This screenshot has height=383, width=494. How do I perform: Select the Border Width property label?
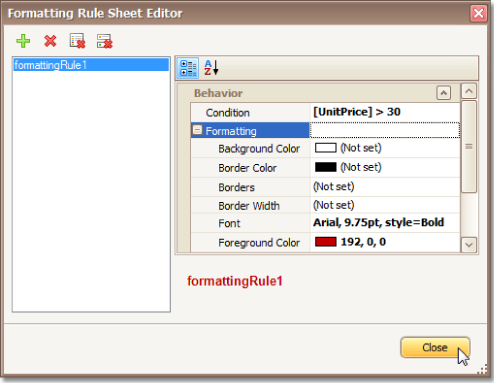pyautogui.click(x=249, y=206)
